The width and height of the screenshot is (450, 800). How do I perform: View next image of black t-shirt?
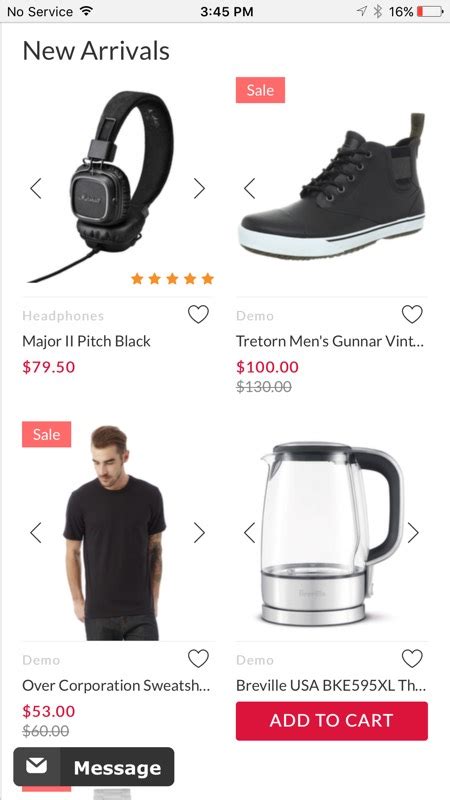pyautogui.click(x=199, y=533)
